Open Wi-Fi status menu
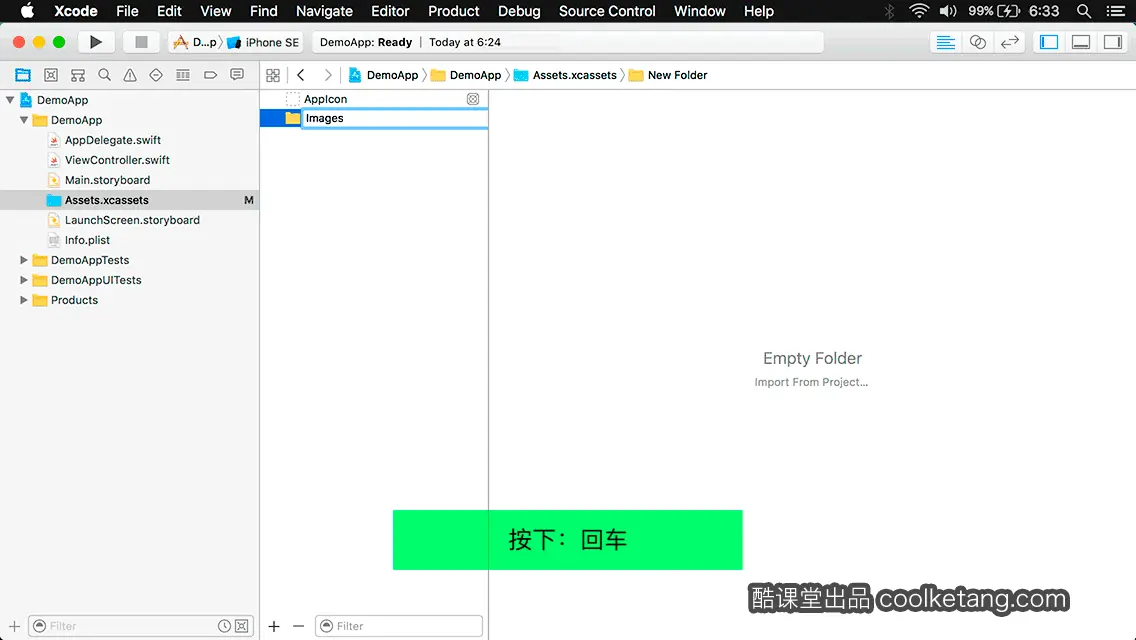1136x640 pixels. (x=919, y=11)
